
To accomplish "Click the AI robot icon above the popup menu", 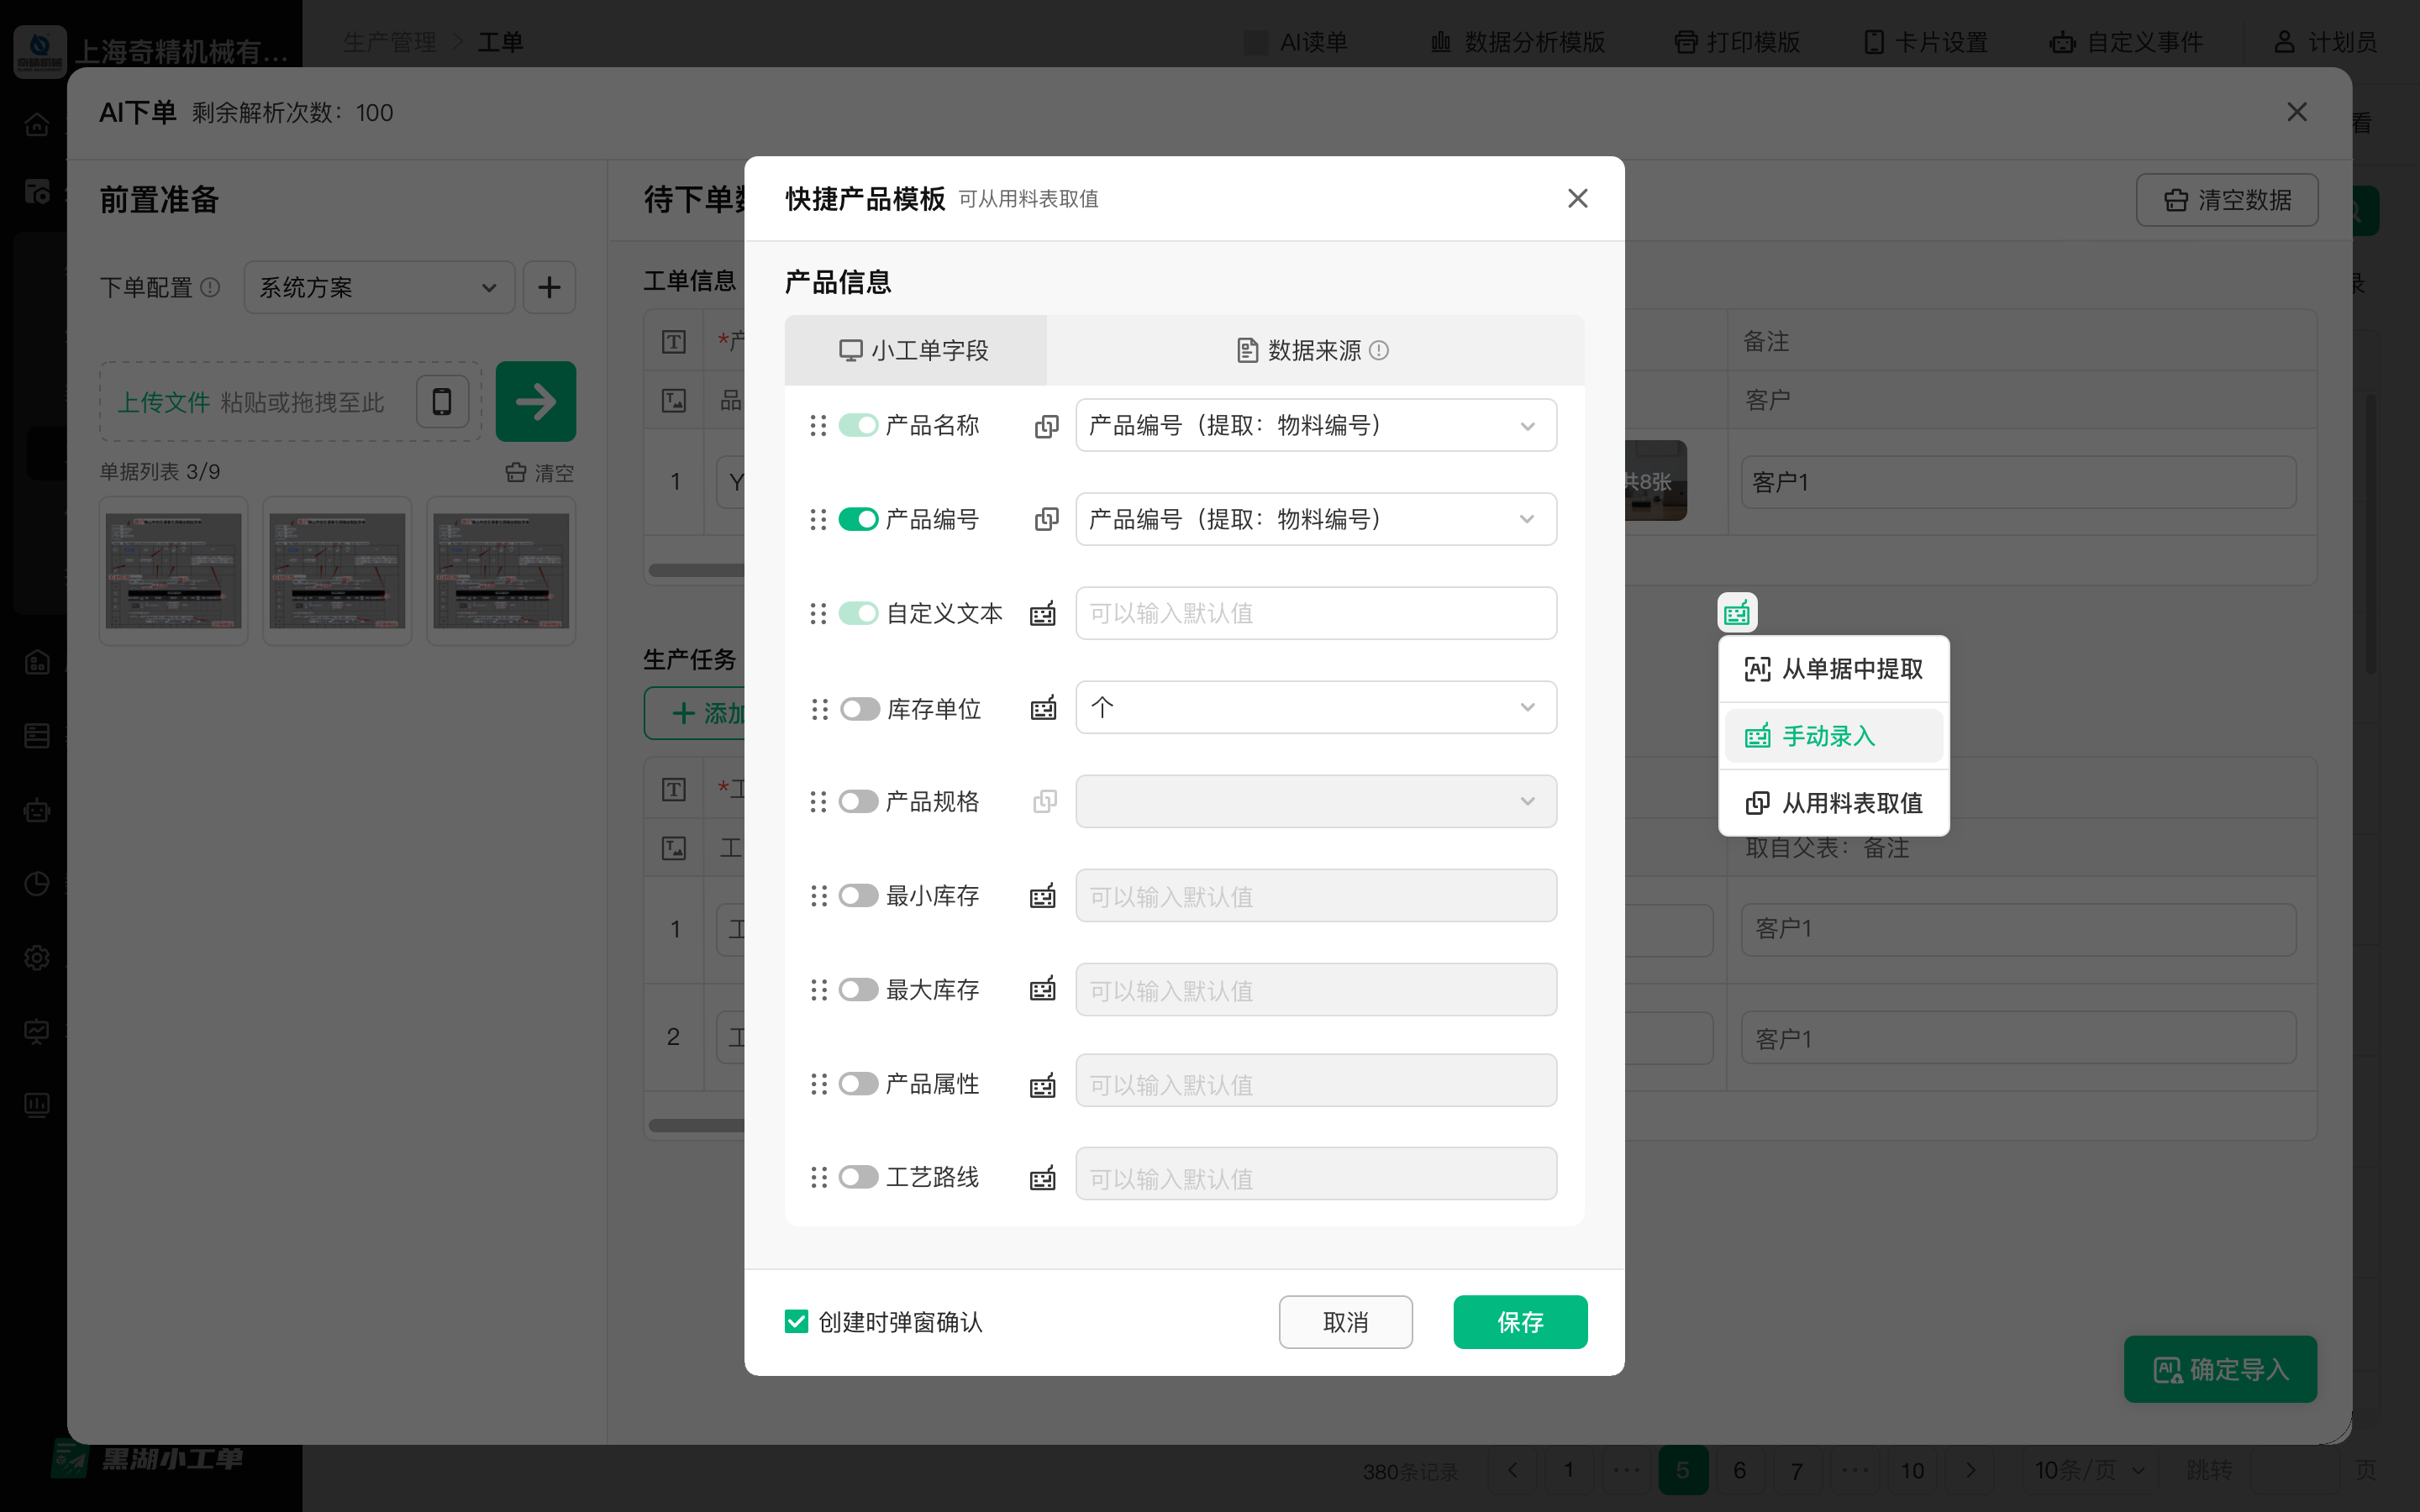I will point(1736,611).
